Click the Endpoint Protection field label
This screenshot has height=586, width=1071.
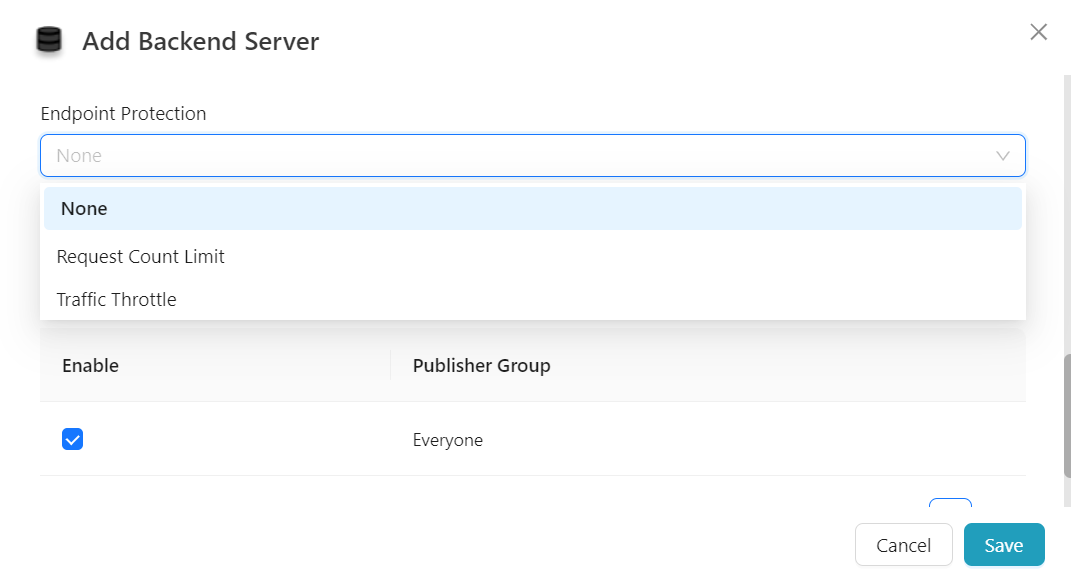(123, 114)
